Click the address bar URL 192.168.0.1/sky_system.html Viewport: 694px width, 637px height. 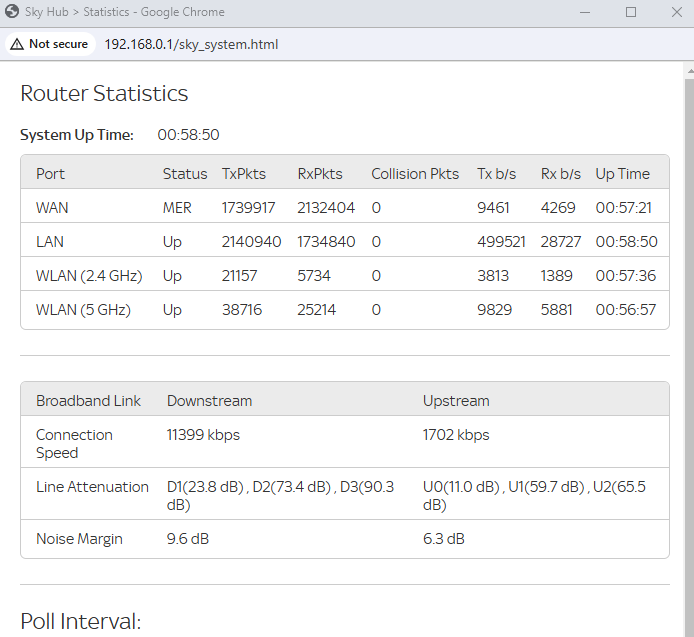[191, 45]
